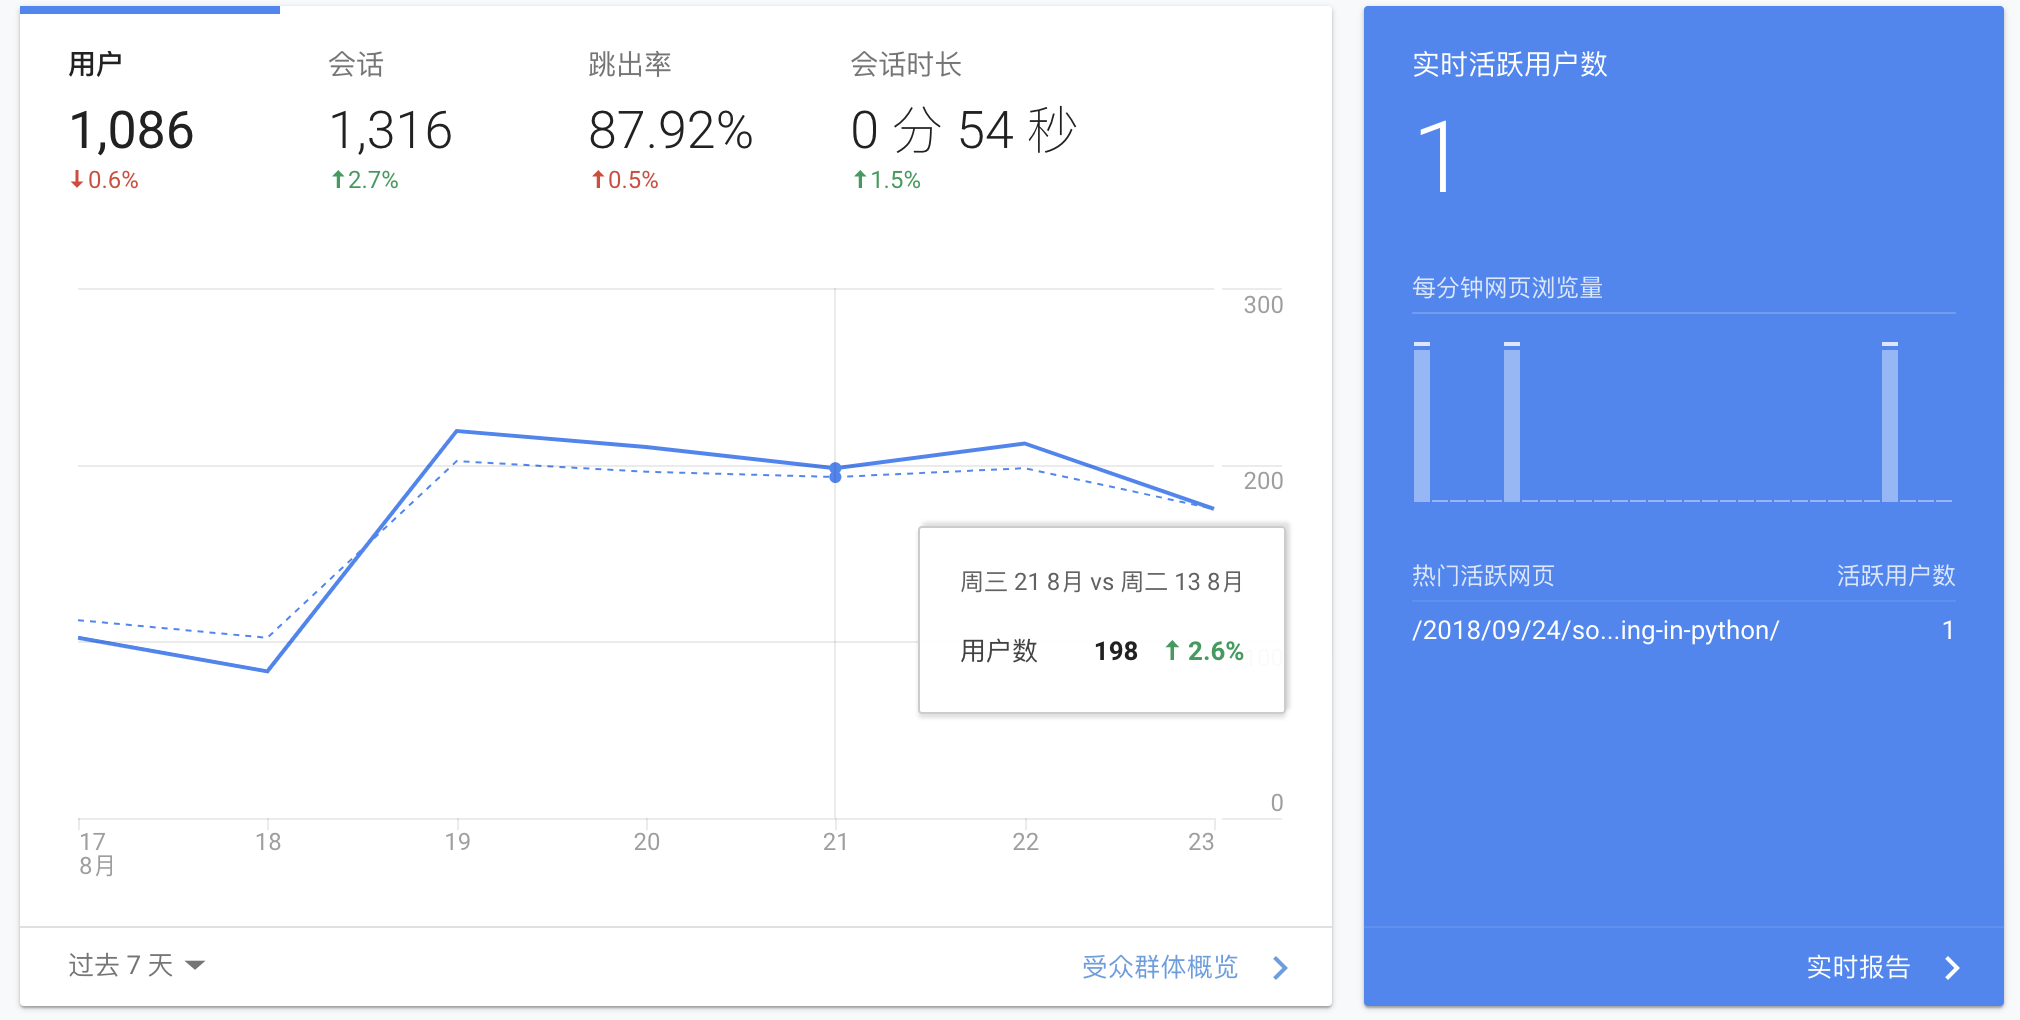Click the realtime active user count 1
Screen dimensions: 2020x1020
(x=1435, y=157)
